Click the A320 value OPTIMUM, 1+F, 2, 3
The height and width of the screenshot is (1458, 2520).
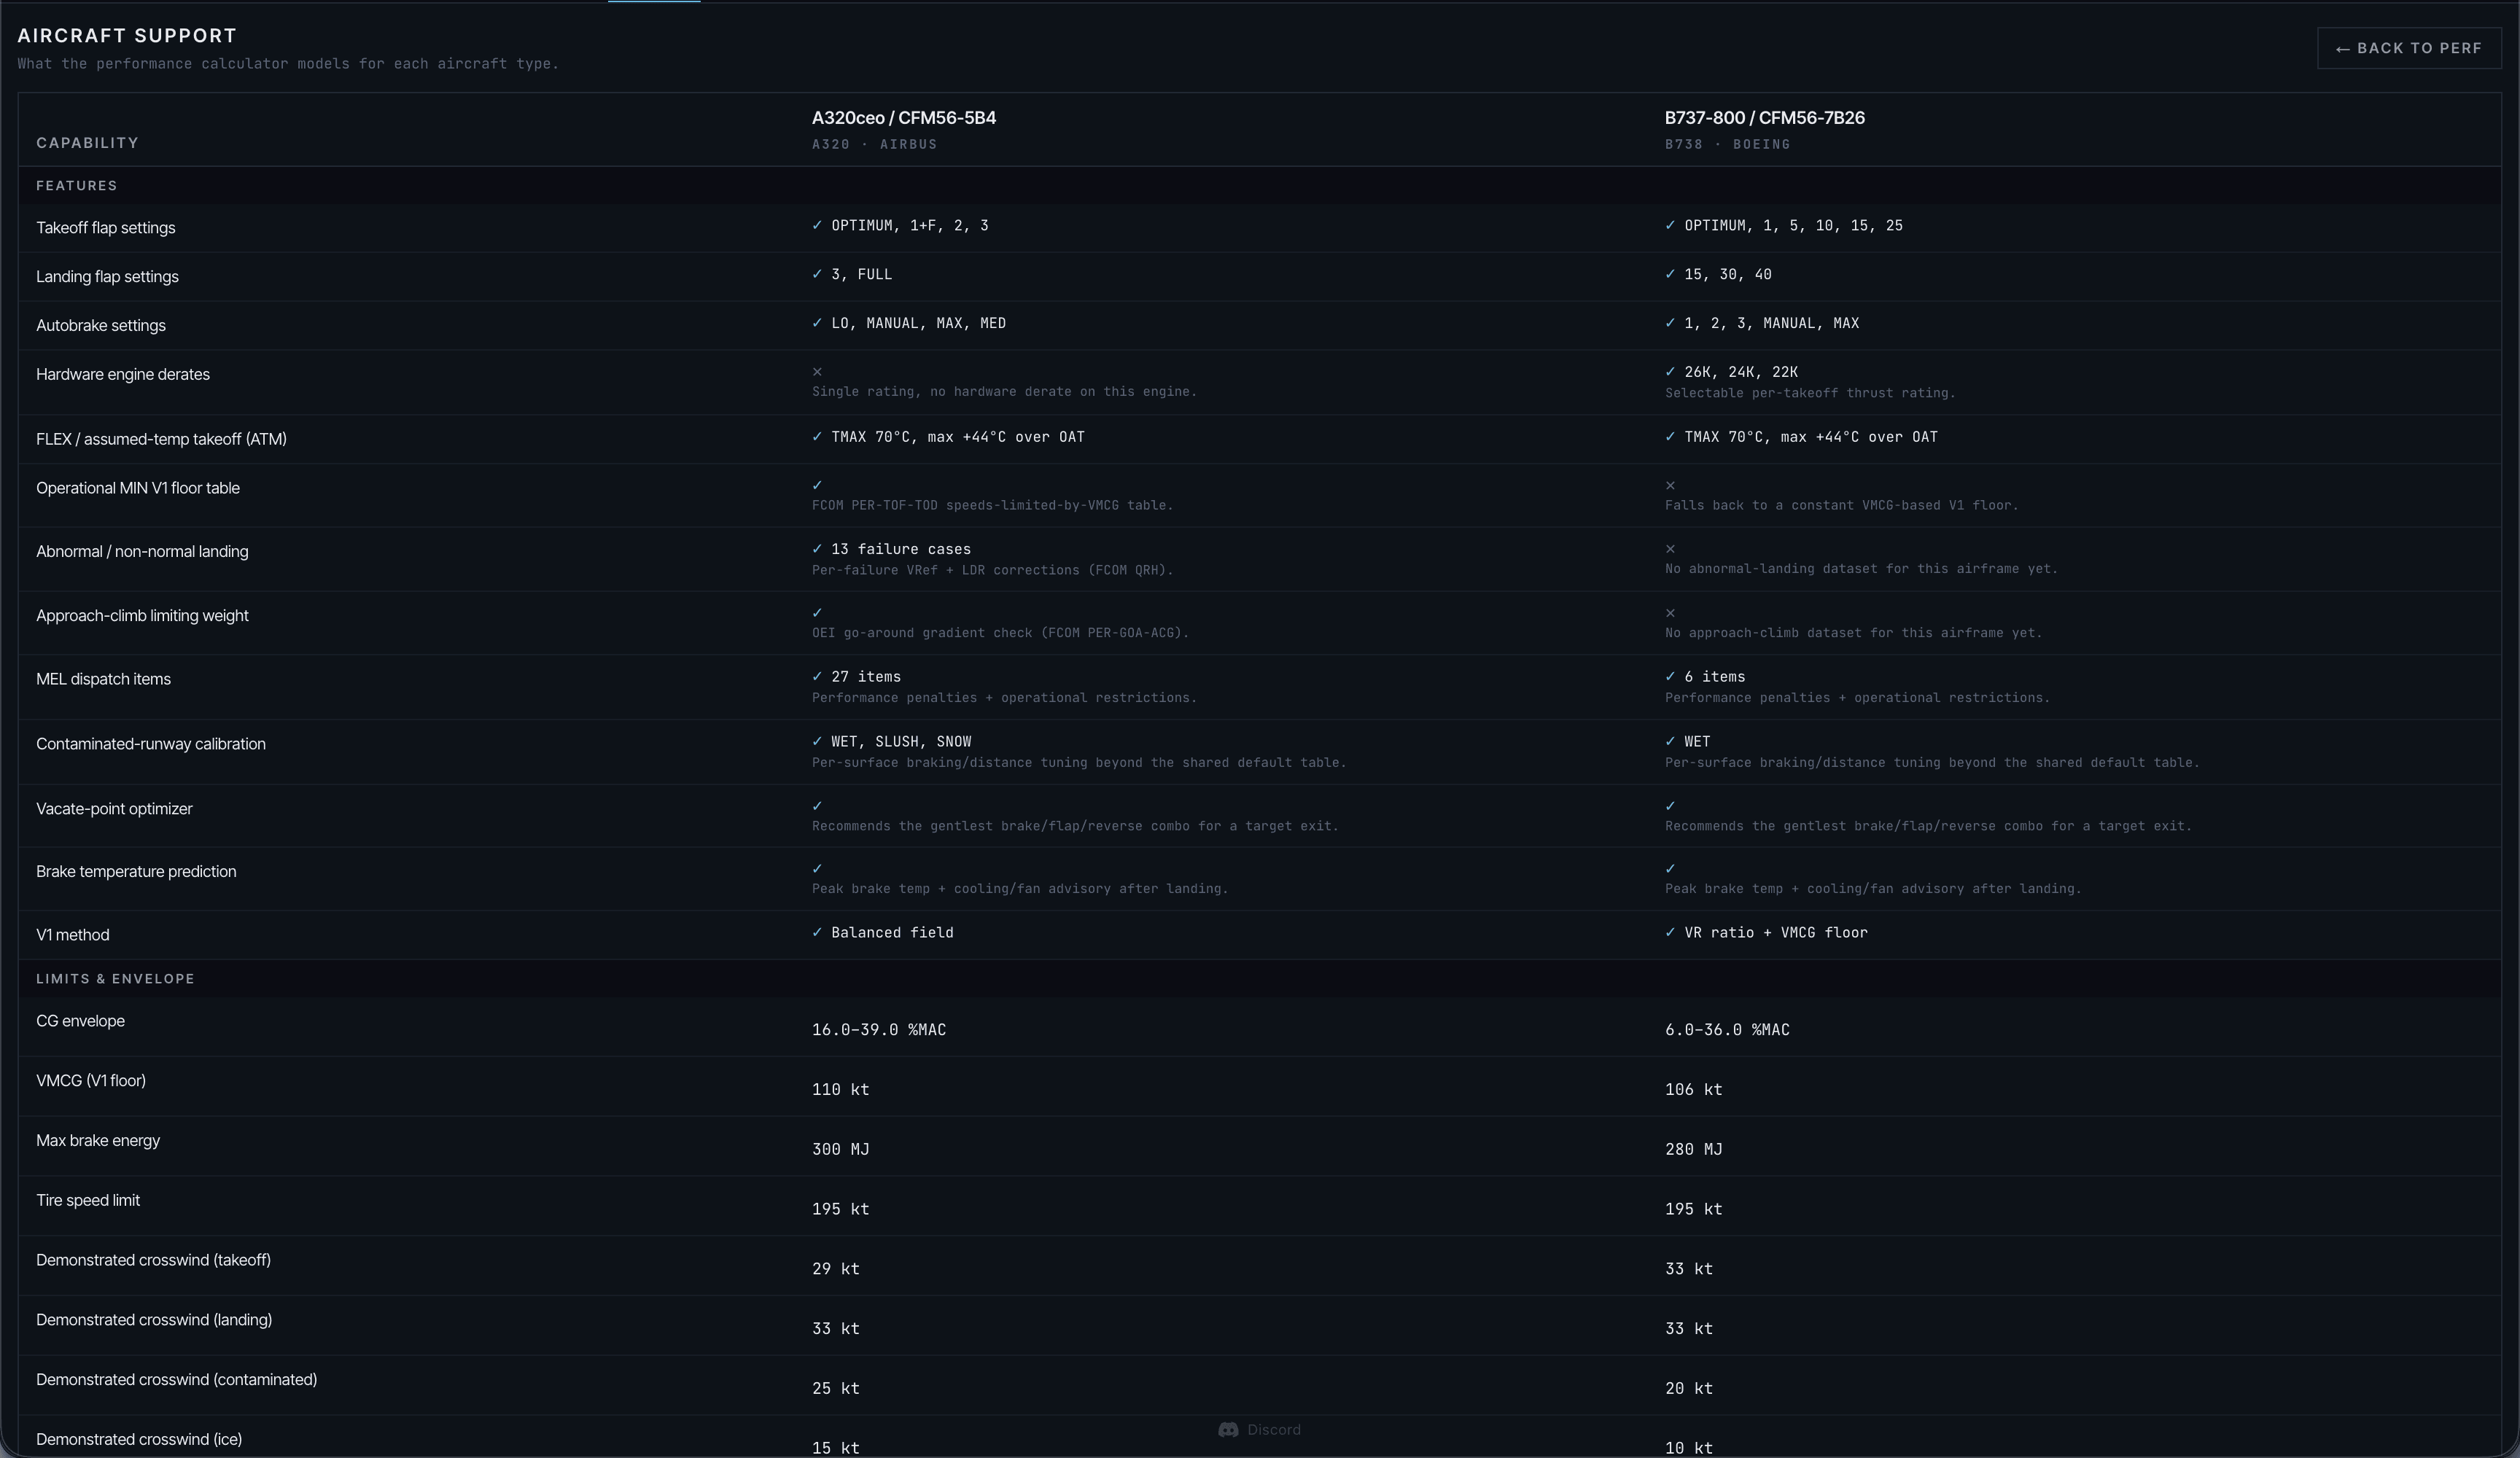coord(910,226)
